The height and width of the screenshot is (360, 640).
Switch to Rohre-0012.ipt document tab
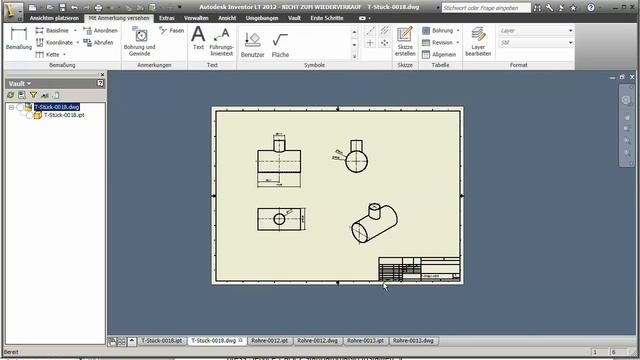[269, 341]
